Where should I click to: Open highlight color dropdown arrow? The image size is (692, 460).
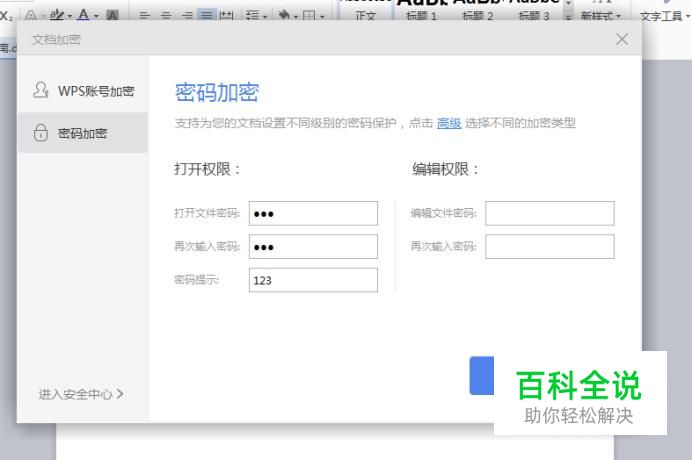[70, 17]
